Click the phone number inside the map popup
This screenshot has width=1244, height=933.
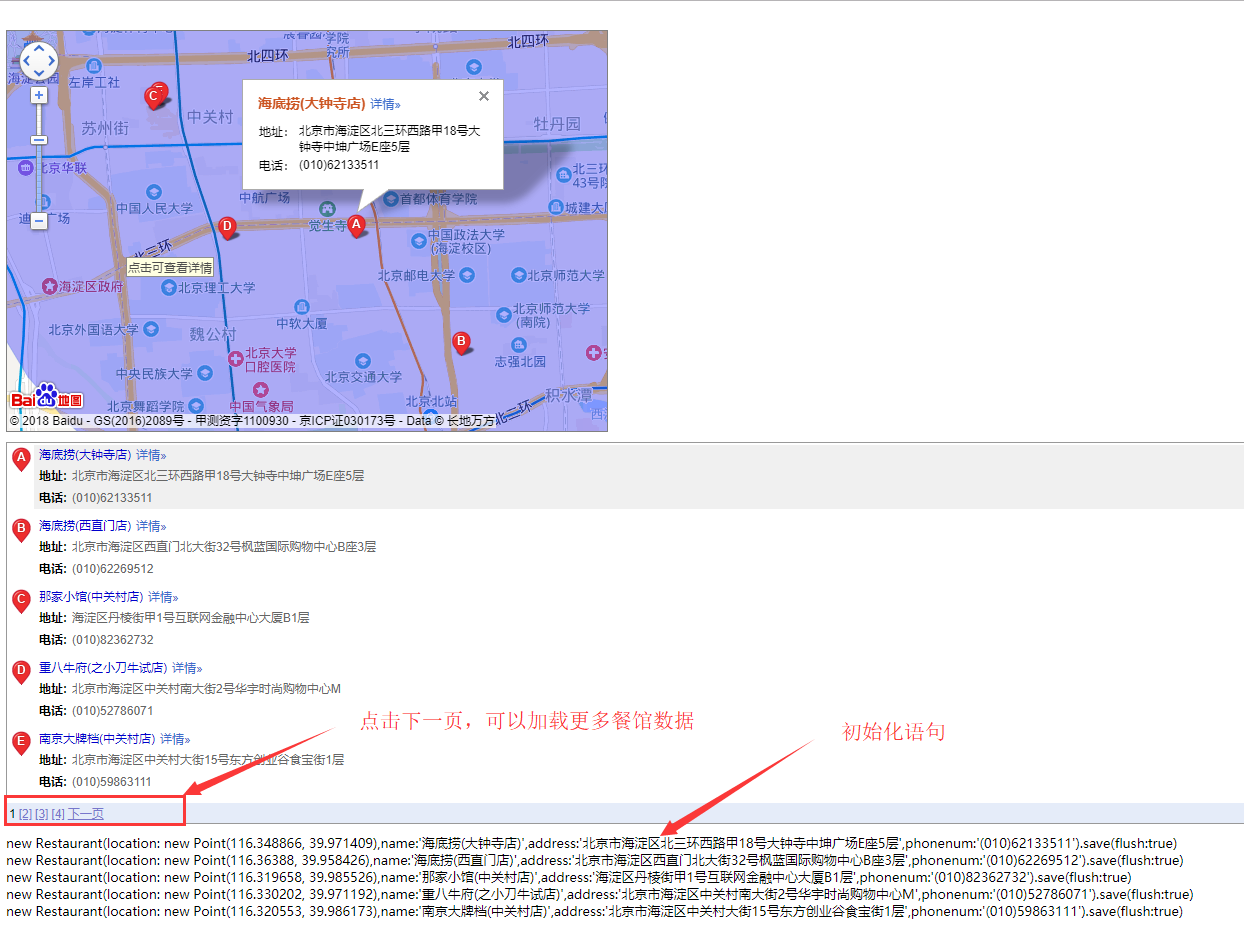tap(339, 166)
